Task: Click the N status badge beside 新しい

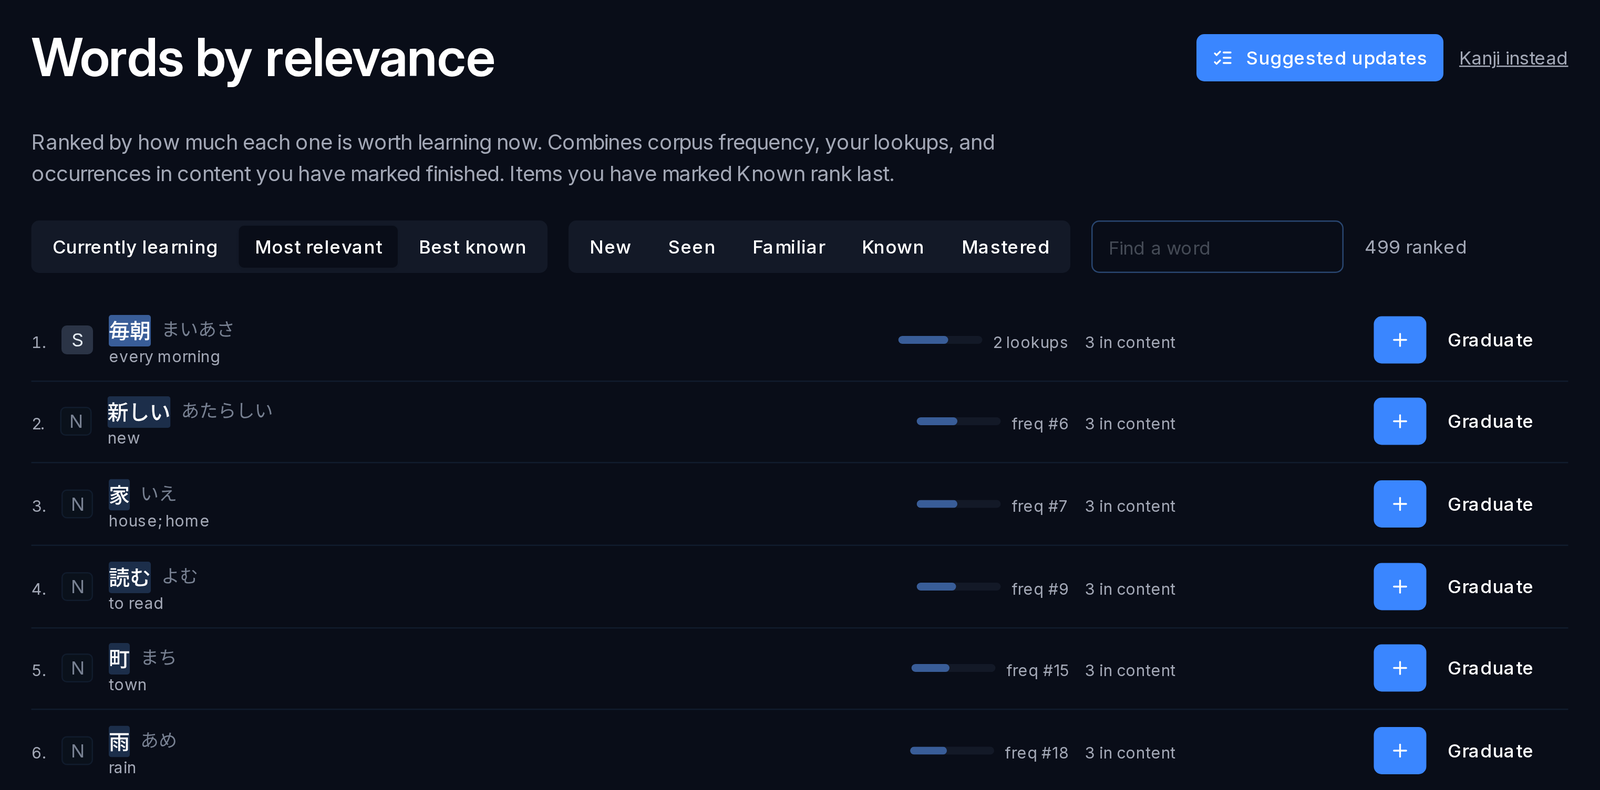Action: coord(76,422)
